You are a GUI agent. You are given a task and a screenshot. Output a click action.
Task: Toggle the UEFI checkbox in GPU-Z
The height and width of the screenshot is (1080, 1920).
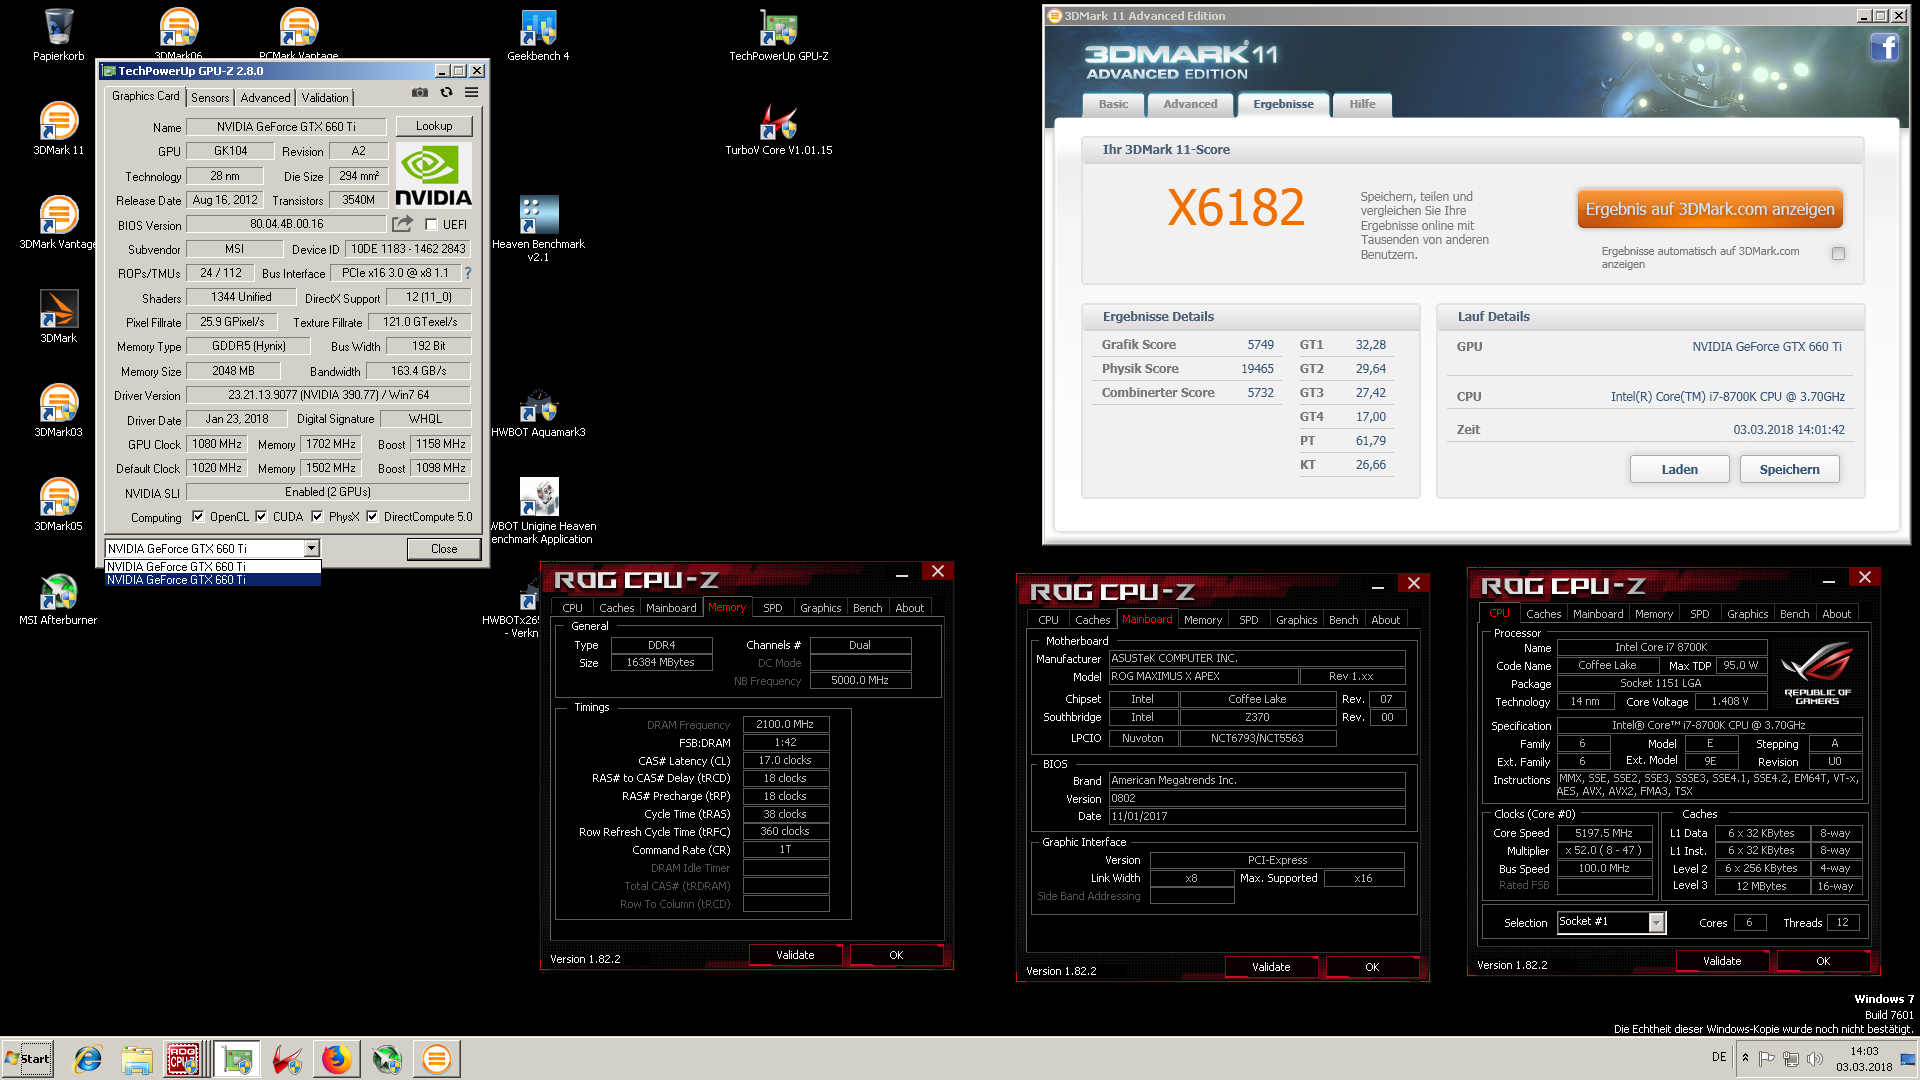[431, 224]
